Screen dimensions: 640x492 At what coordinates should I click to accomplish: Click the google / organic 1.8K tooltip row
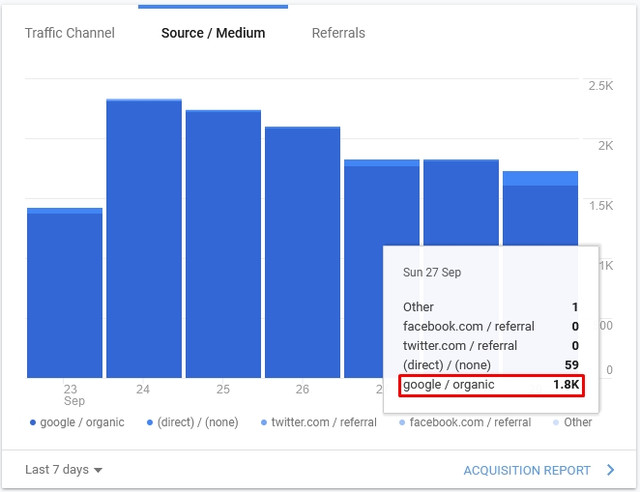coord(491,385)
